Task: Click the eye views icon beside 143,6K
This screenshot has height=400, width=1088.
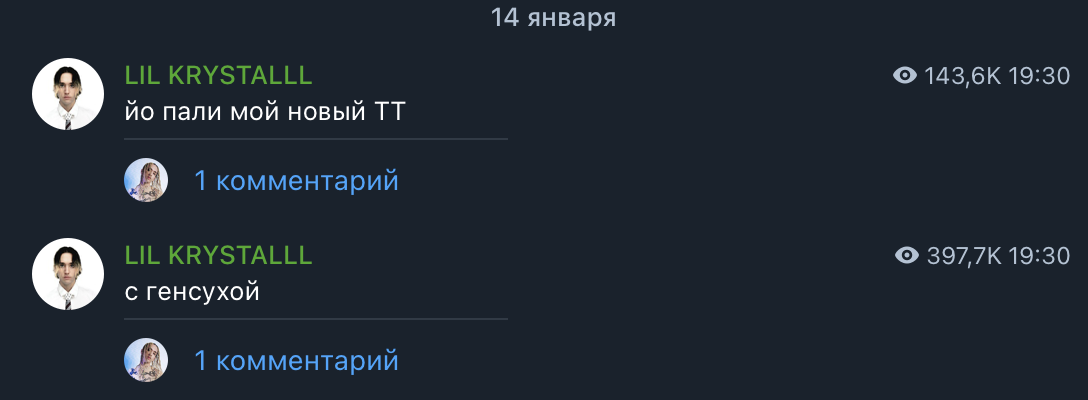Action: 905,76
